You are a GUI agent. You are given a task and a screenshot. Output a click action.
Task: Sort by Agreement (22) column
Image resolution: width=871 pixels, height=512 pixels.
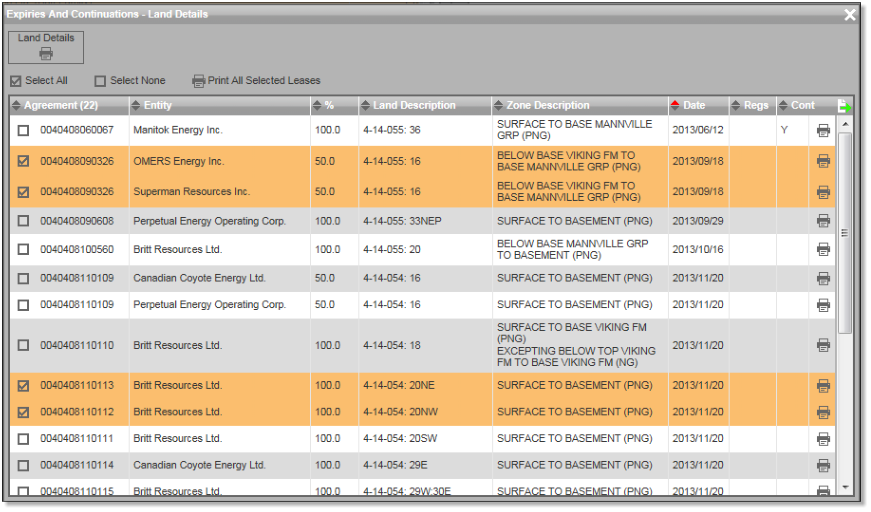coord(69,106)
